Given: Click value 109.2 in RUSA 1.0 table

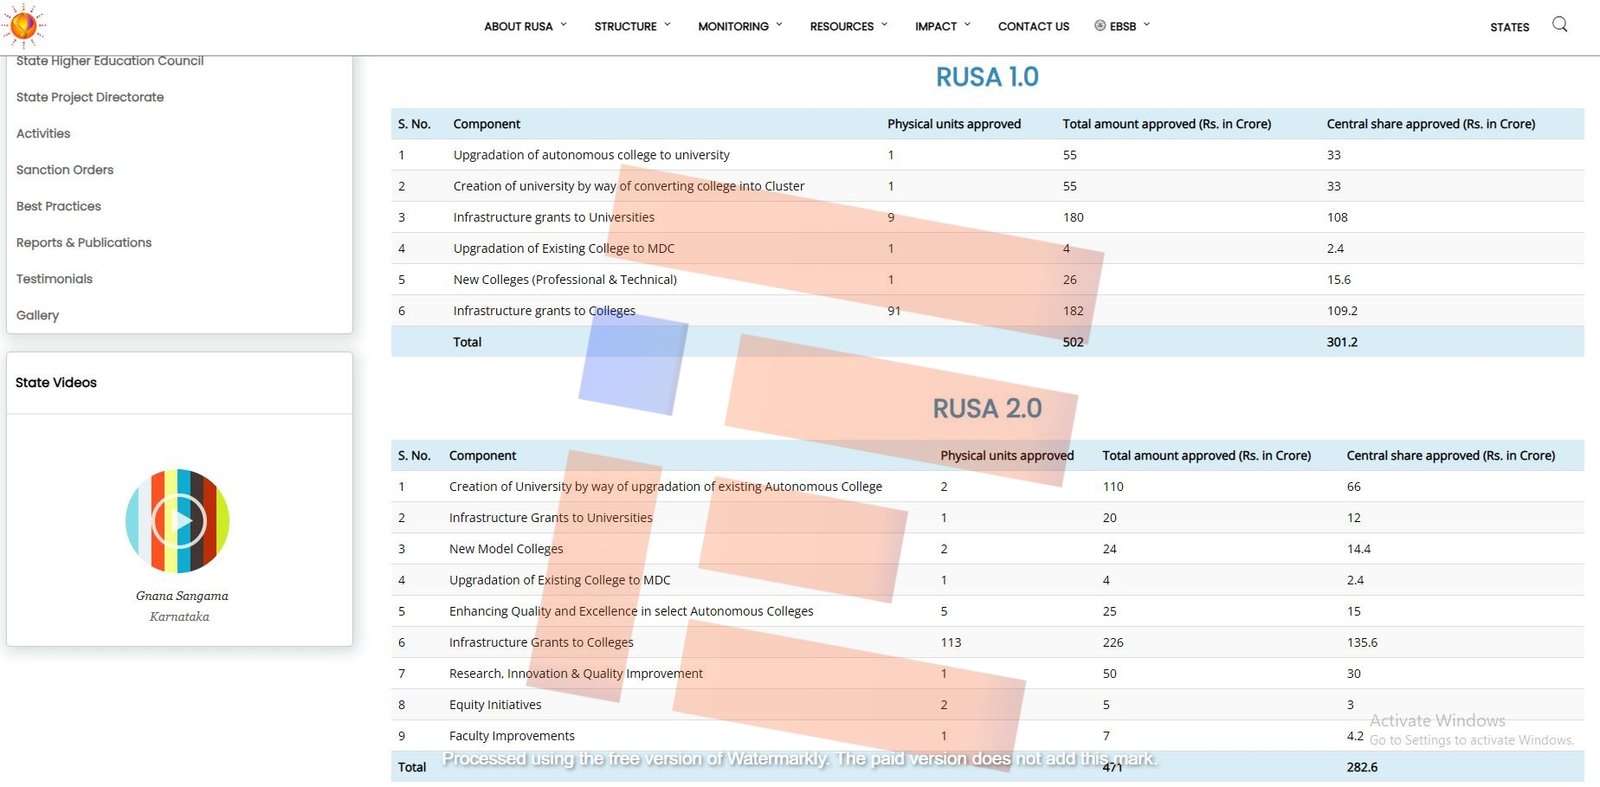Looking at the screenshot, I should (1342, 311).
